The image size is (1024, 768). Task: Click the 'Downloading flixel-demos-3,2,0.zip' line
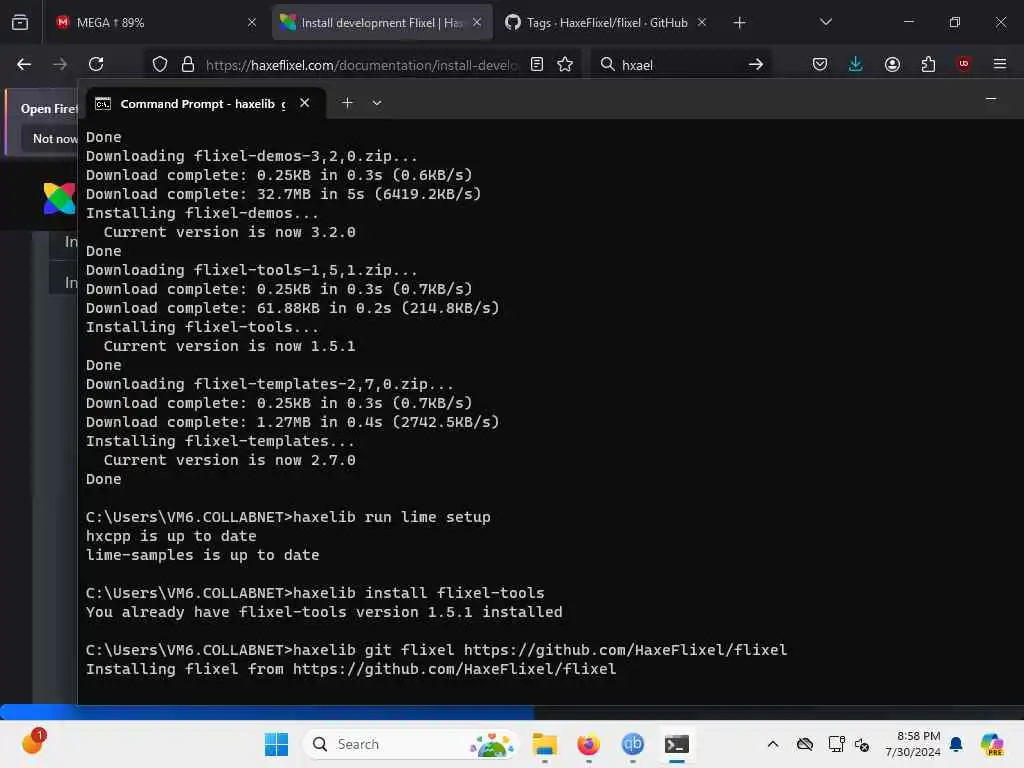(251, 156)
